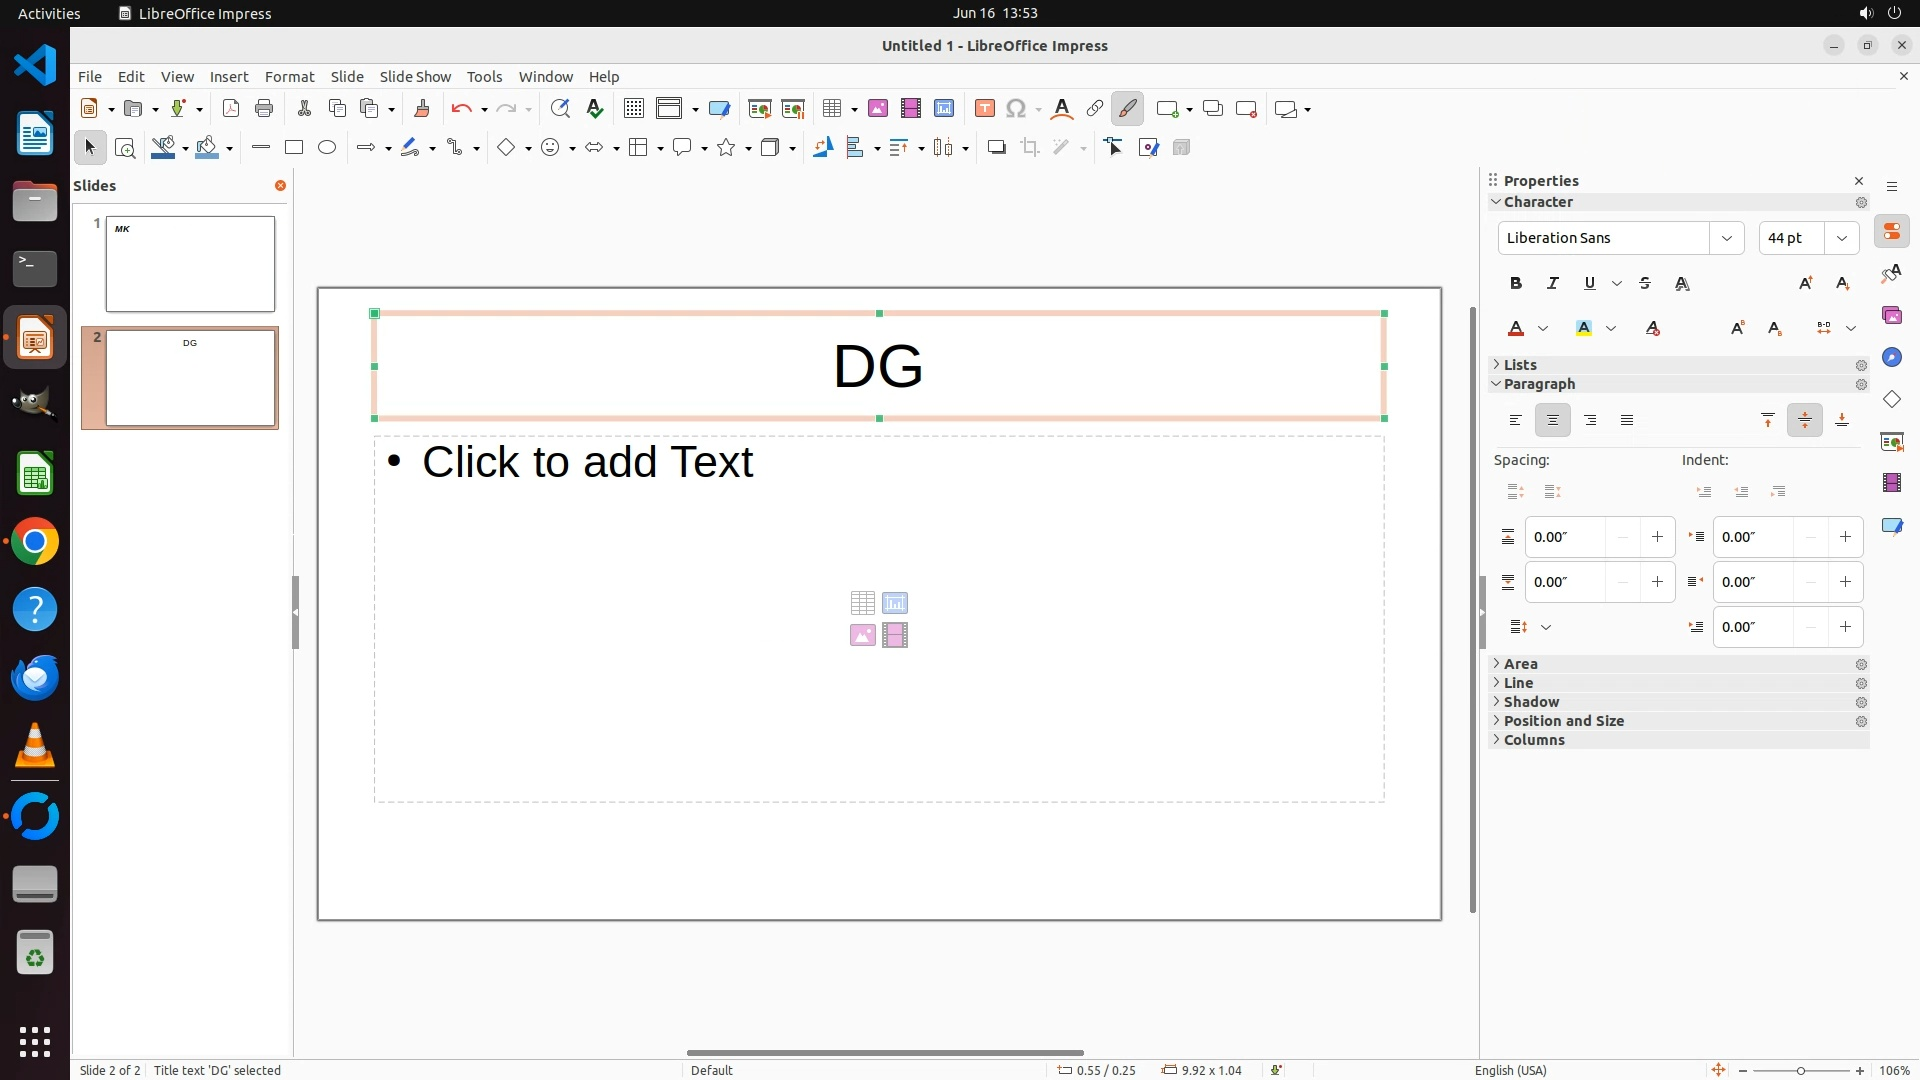Open the Slide Show menu
1920x1080 pixels.
pyautogui.click(x=415, y=77)
